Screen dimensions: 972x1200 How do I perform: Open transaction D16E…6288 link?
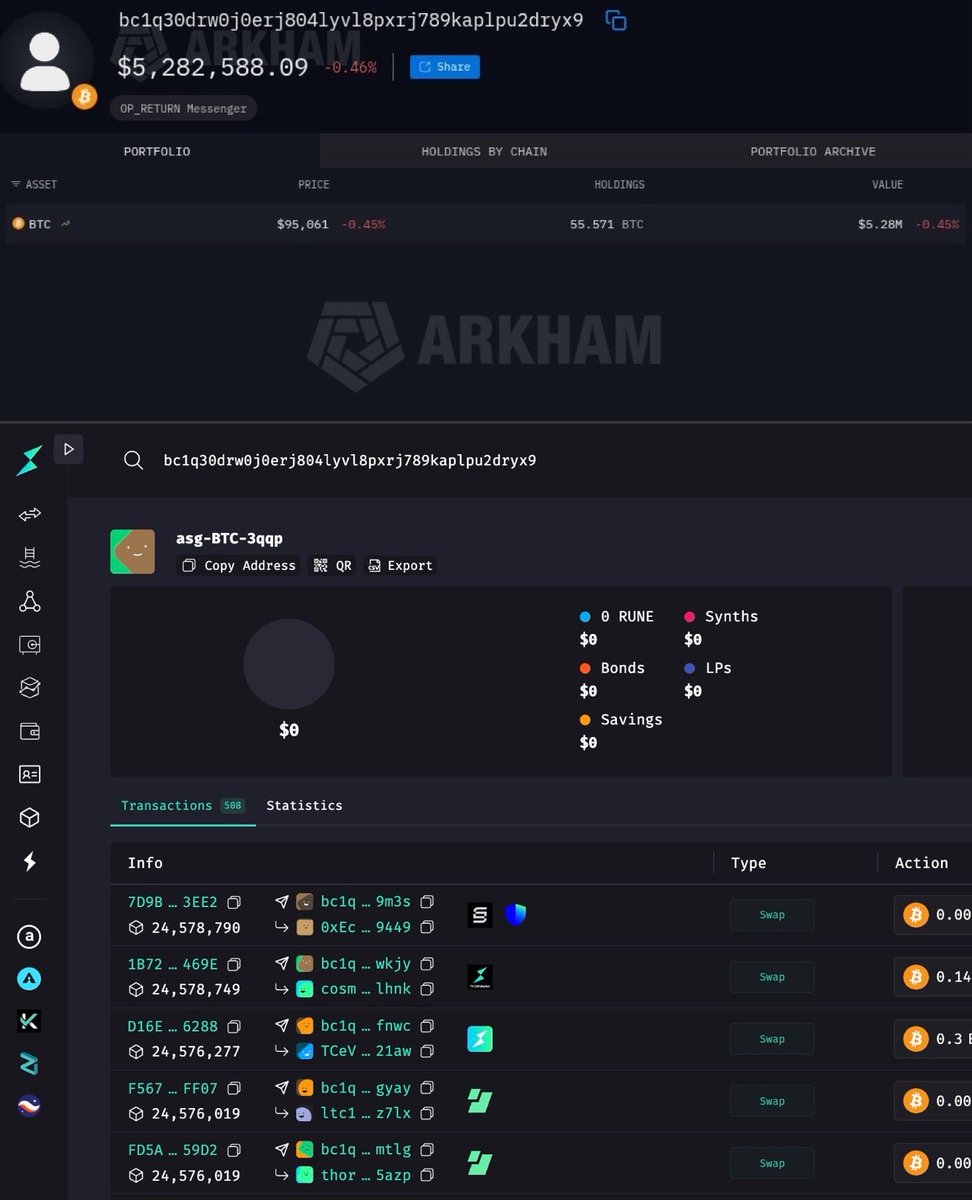click(173, 1026)
